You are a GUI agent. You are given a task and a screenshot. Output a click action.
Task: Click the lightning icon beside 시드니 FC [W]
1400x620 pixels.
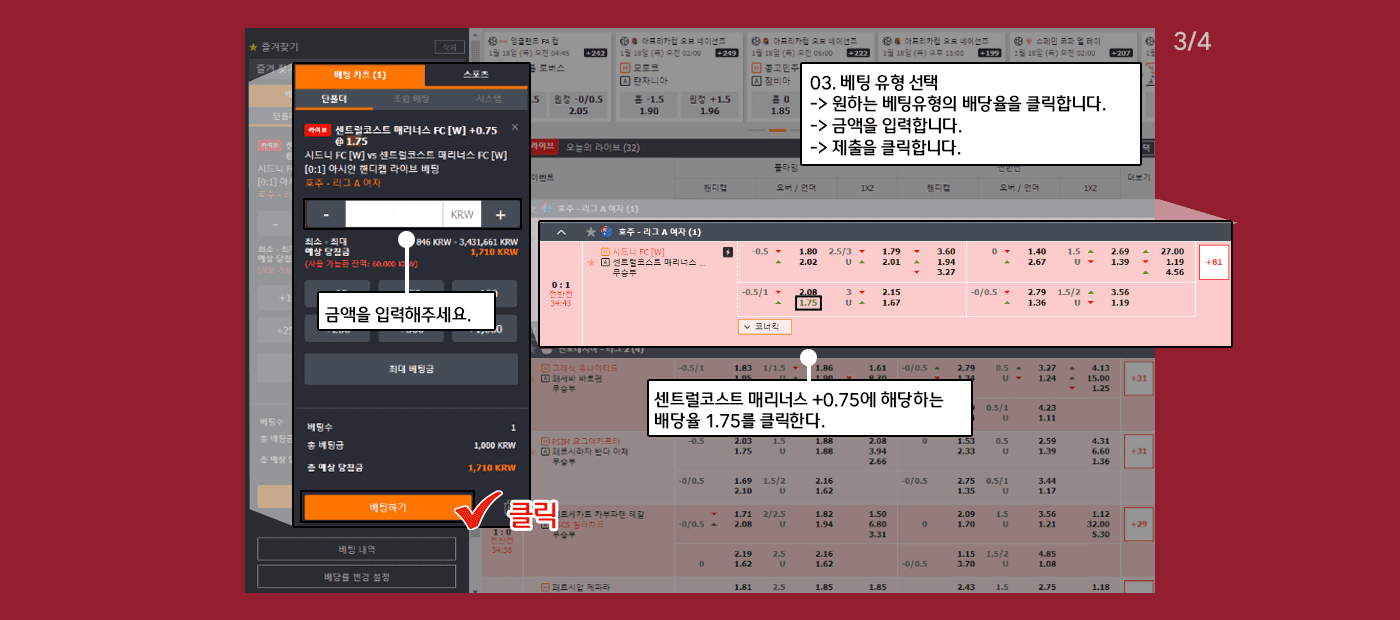point(728,252)
